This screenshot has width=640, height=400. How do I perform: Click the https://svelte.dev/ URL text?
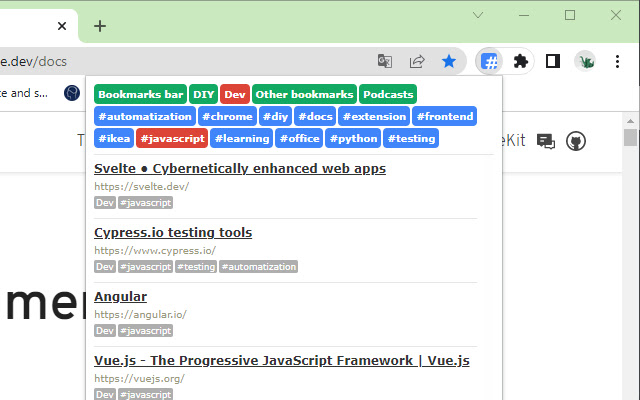tap(142, 187)
